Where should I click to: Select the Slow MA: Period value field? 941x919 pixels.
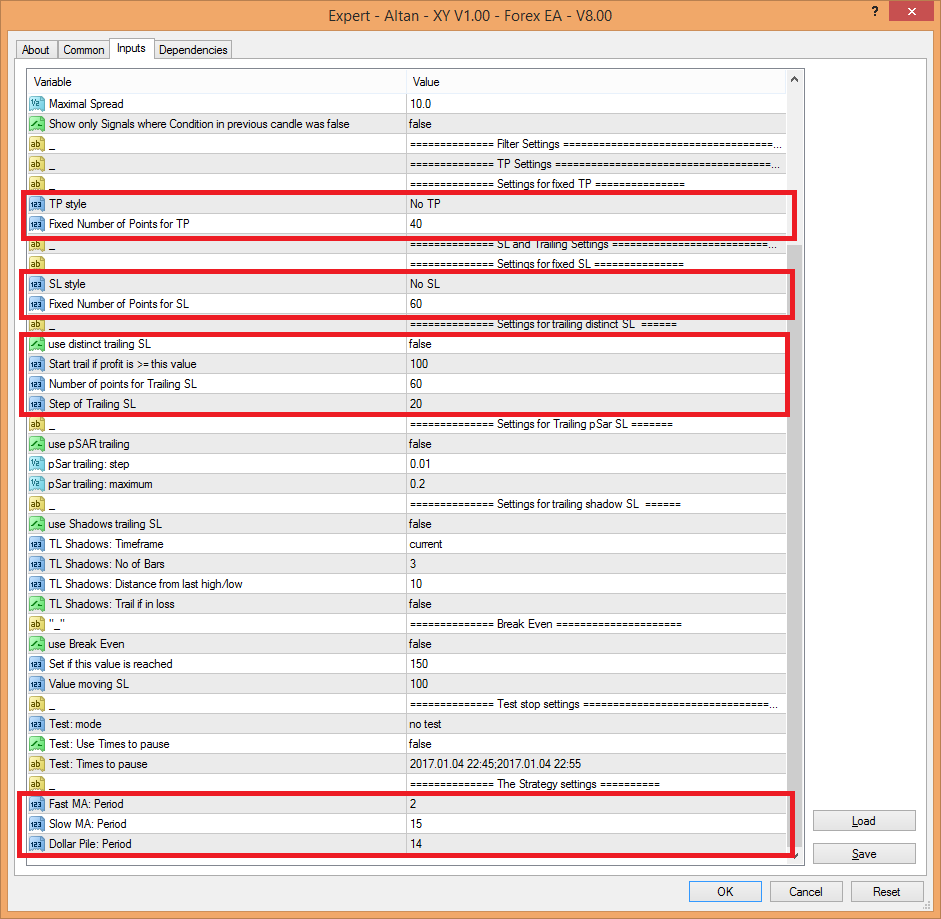[595, 824]
